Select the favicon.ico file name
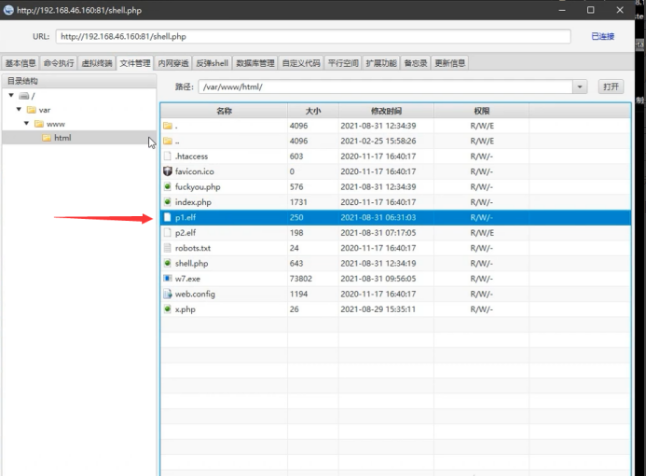The height and width of the screenshot is (476, 646). (194, 171)
